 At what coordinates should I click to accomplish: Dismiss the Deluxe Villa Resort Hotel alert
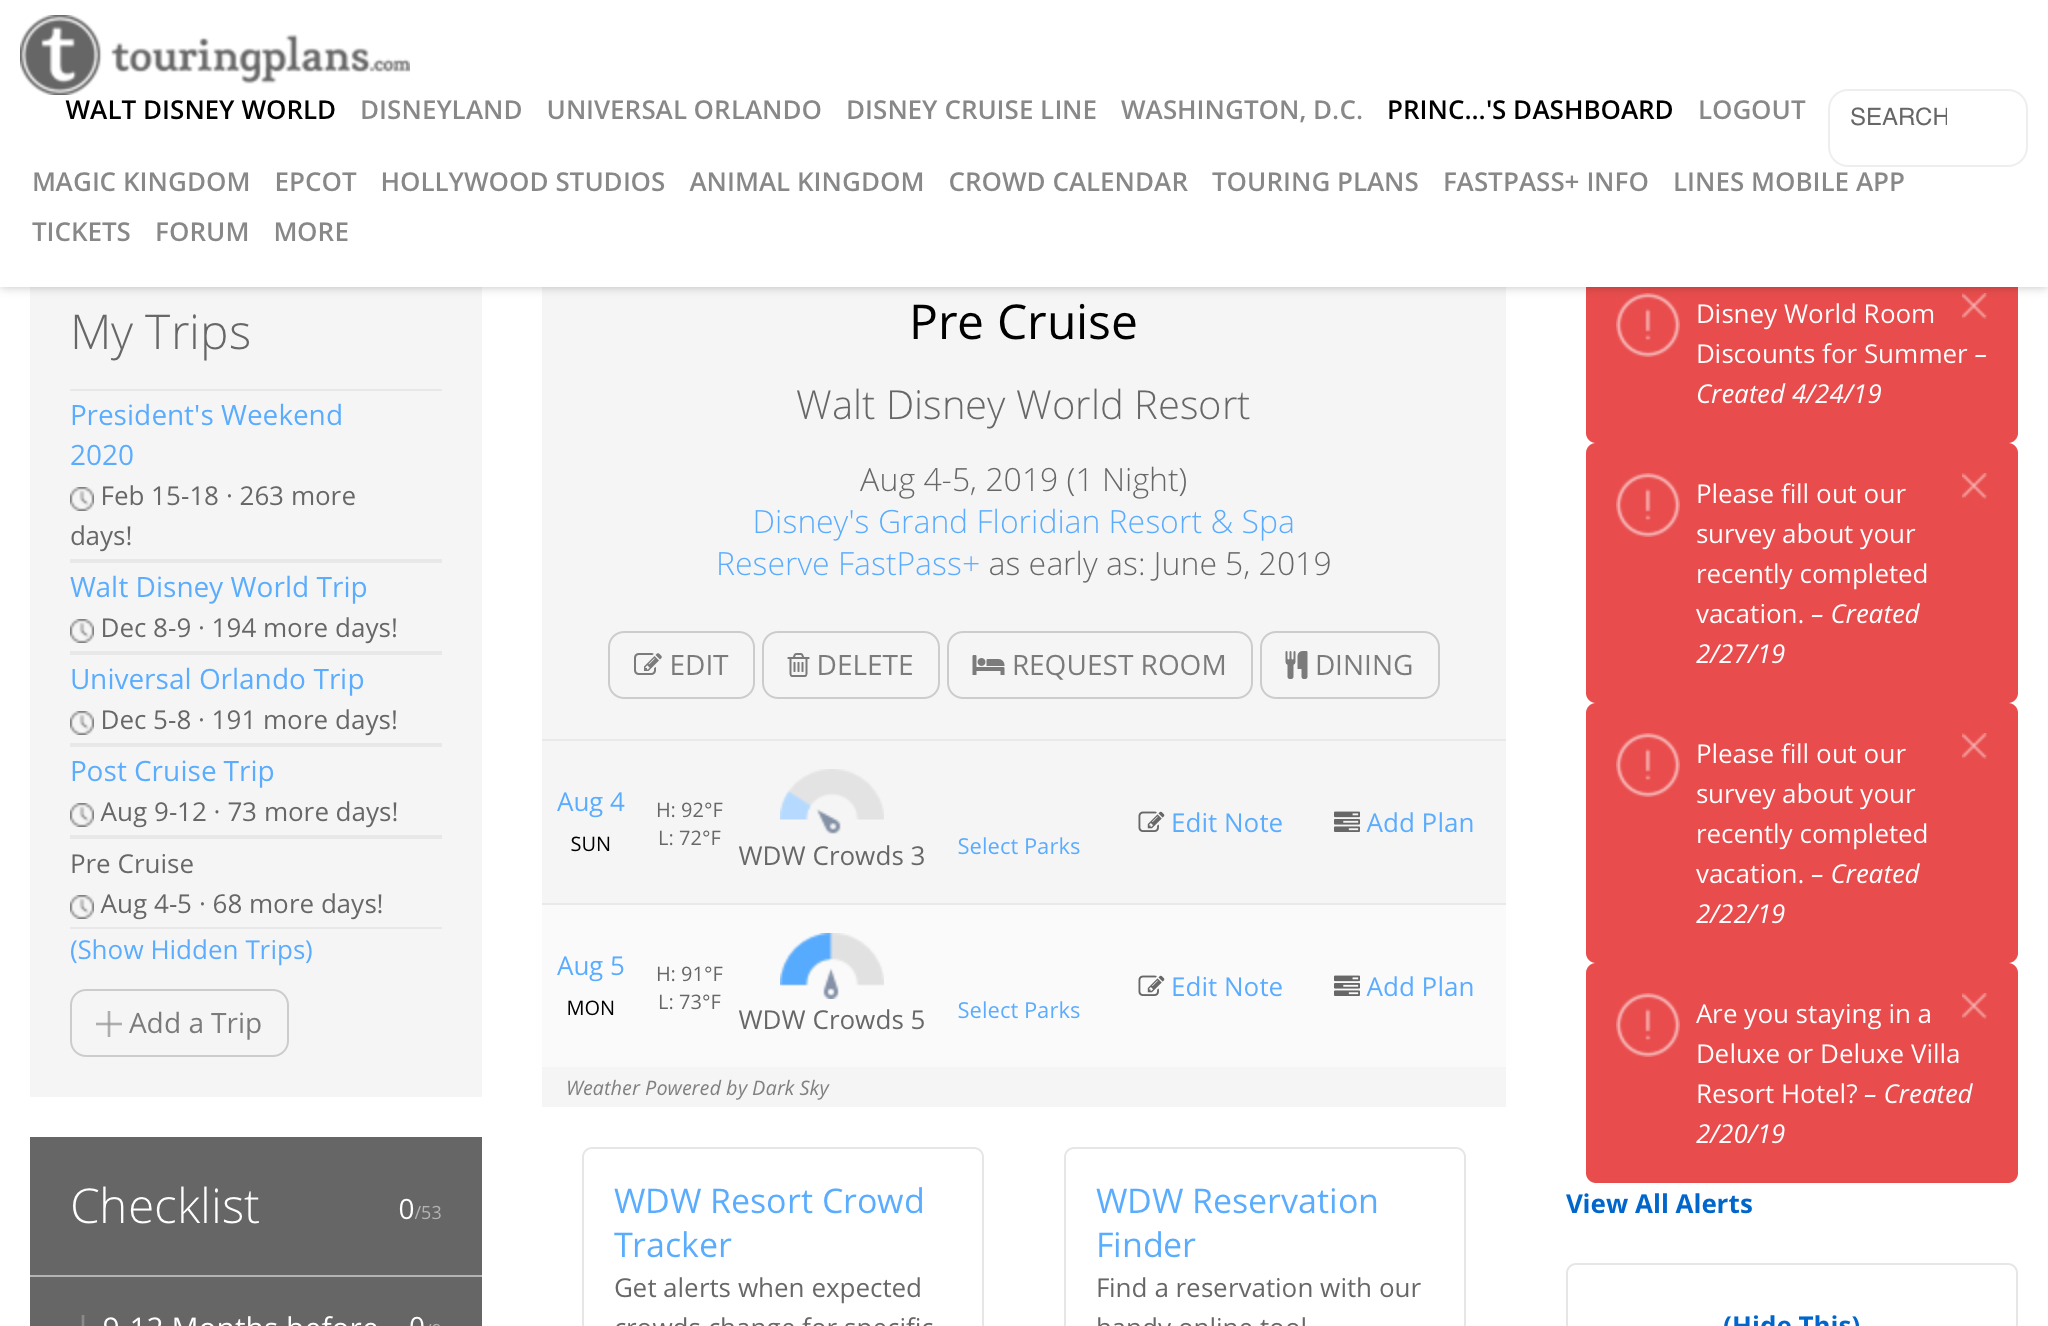pyautogui.click(x=1973, y=1006)
